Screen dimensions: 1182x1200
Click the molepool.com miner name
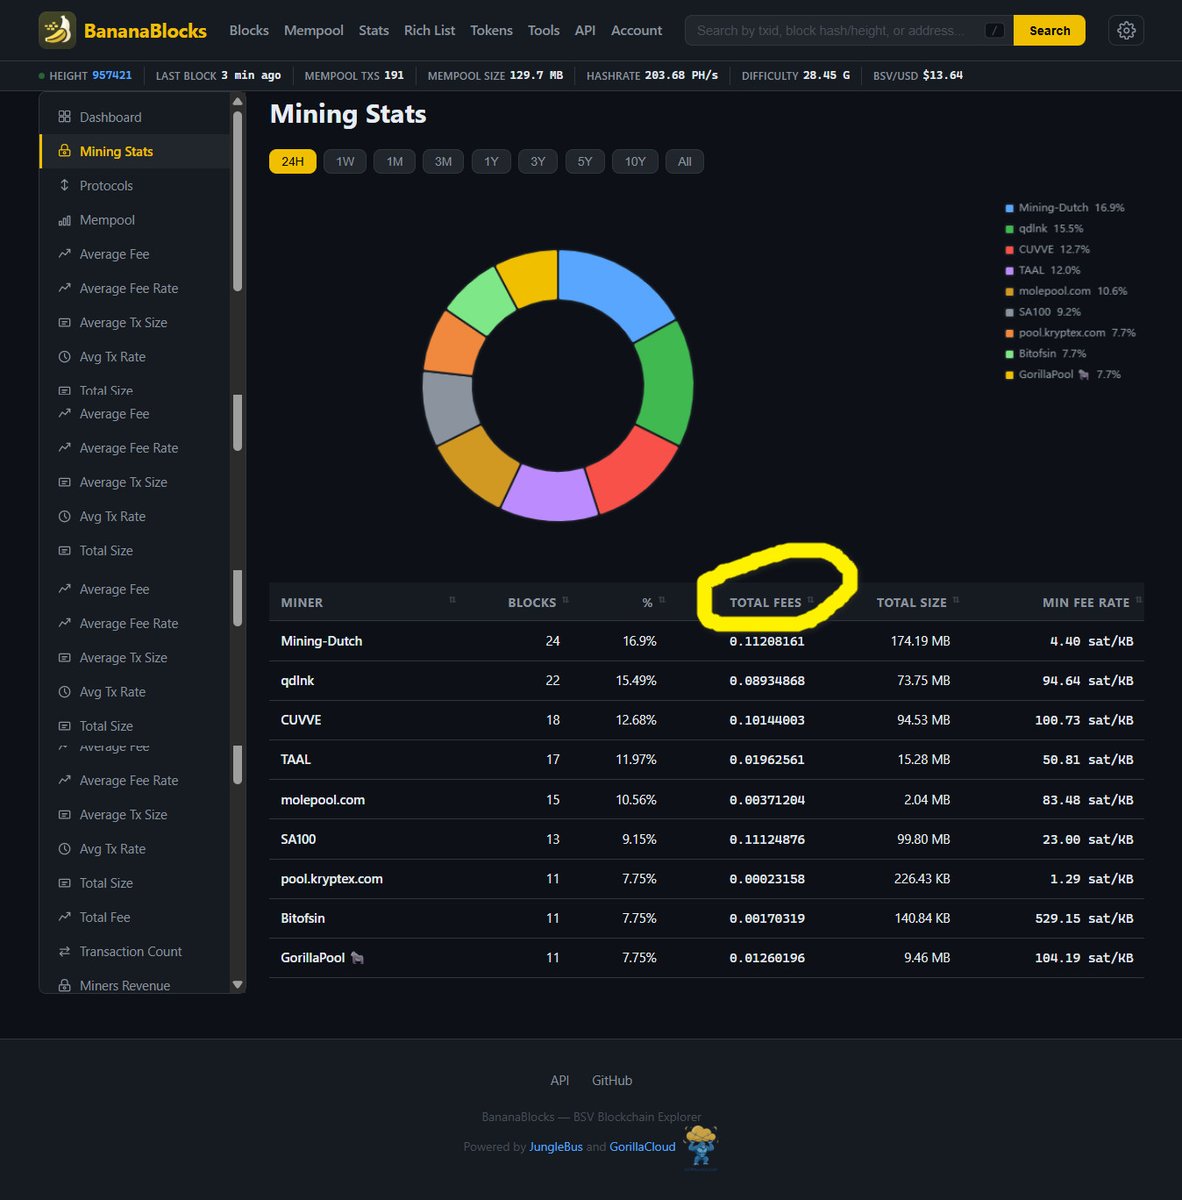323,800
